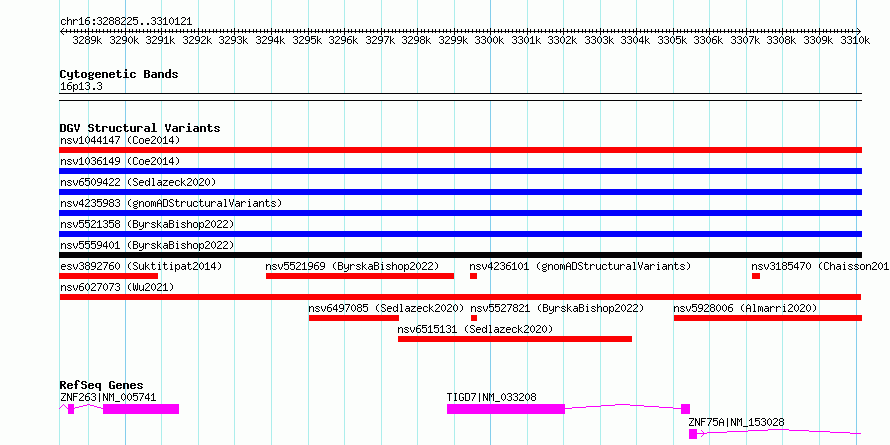
Task: Click the 3289k ruler tick label
Action: 87,40
